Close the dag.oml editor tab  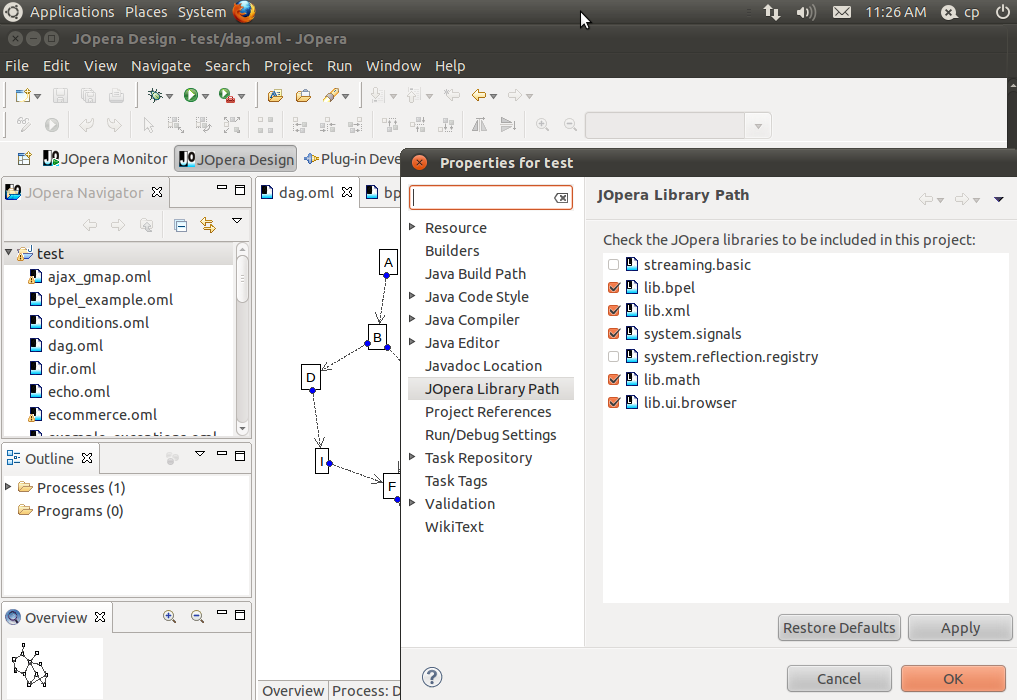pyautogui.click(x=347, y=192)
